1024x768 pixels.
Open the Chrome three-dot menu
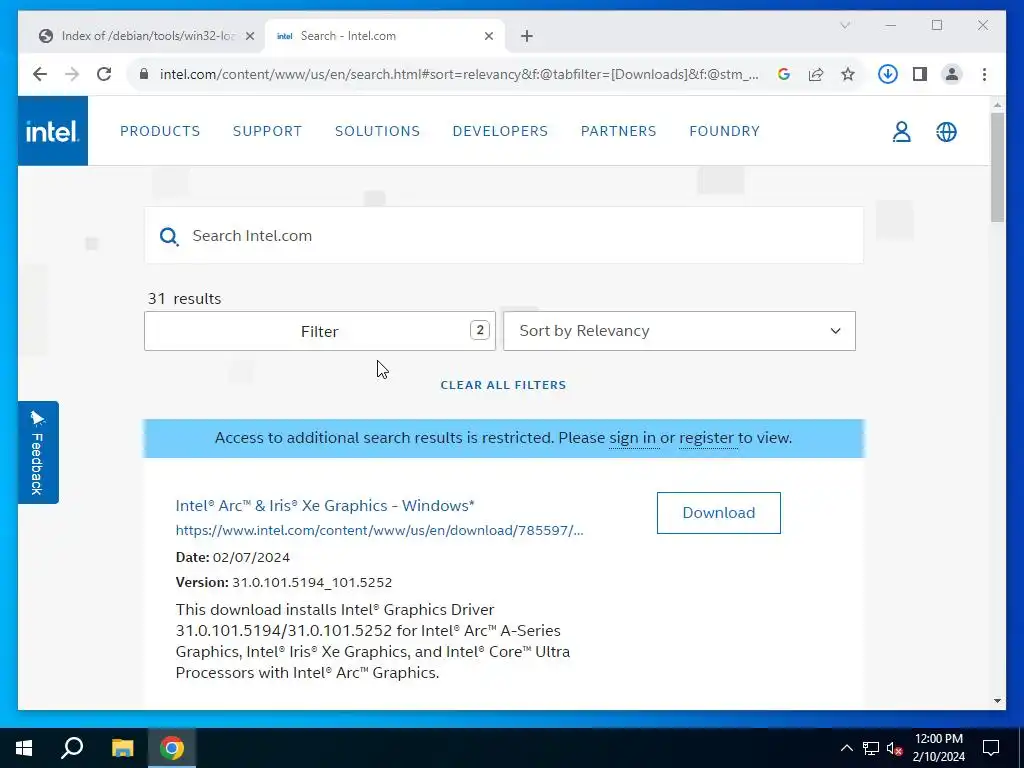tap(984, 74)
